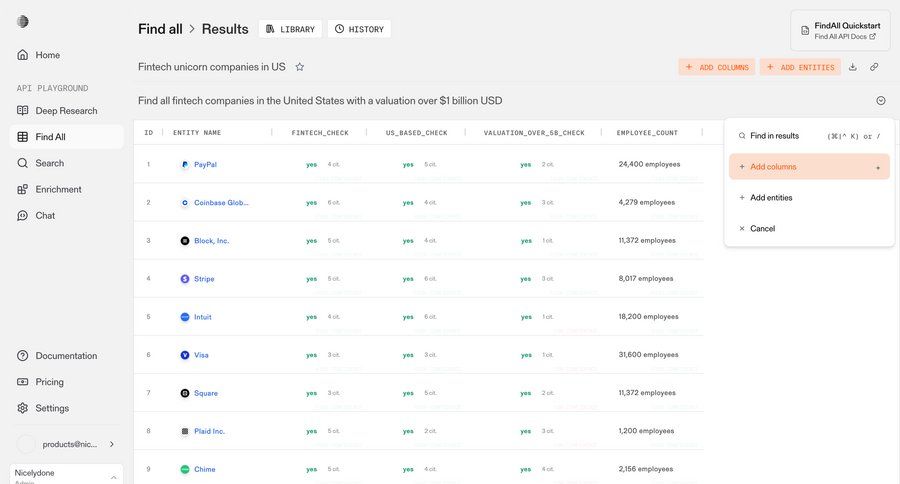This screenshot has height=484, width=900.
Task: Choose Add entities from the dropdown menu
Action: (x=771, y=198)
